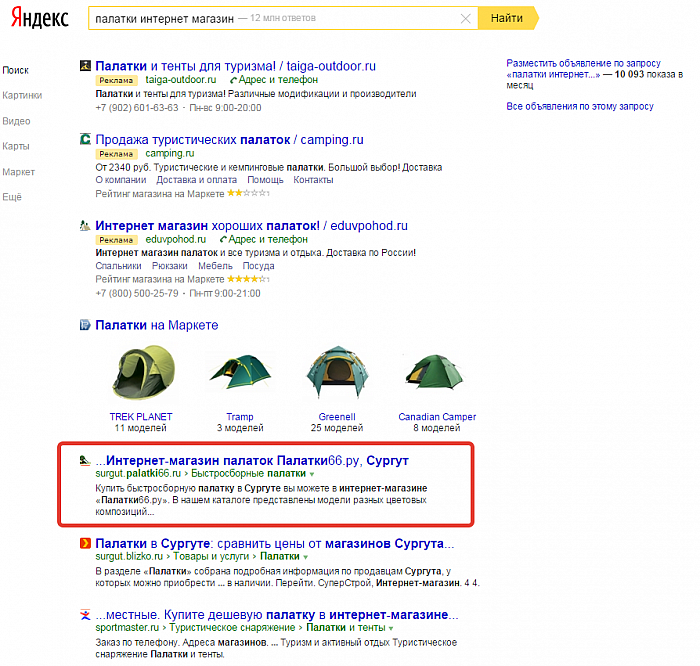
Task: Open sportmaster интернет-магазине result title
Action: point(277,615)
